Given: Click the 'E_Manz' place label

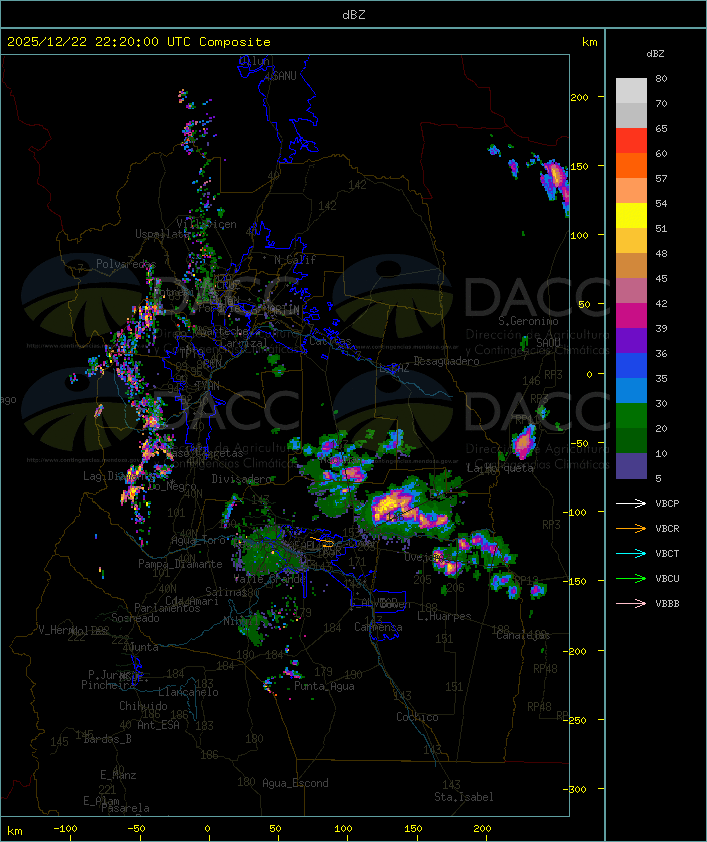Looking at the screenshot, I should pos(118,775).
